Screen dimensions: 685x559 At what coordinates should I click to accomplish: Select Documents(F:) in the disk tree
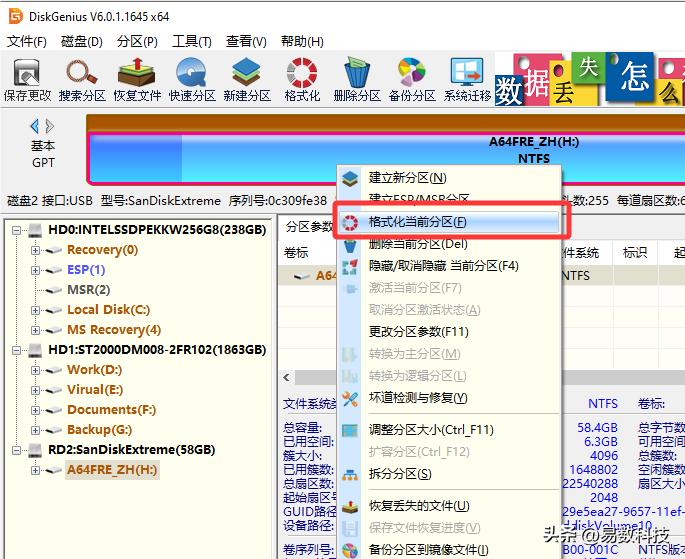(111, 410)
